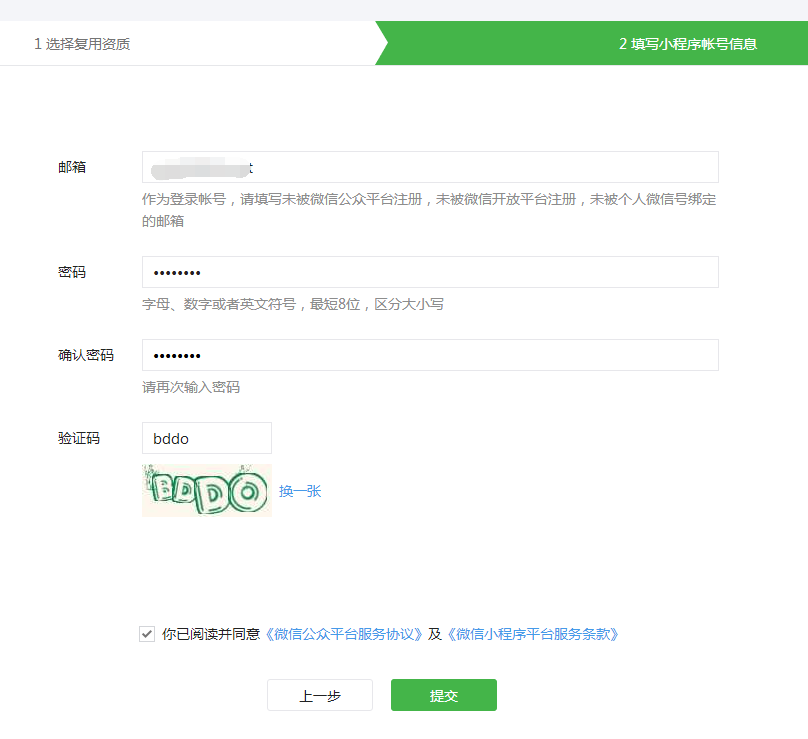Viewport: 808px width, 739px height.
Task: Click the 确认密码 field label
Action: pyautogui.click(x=86, y=355)
